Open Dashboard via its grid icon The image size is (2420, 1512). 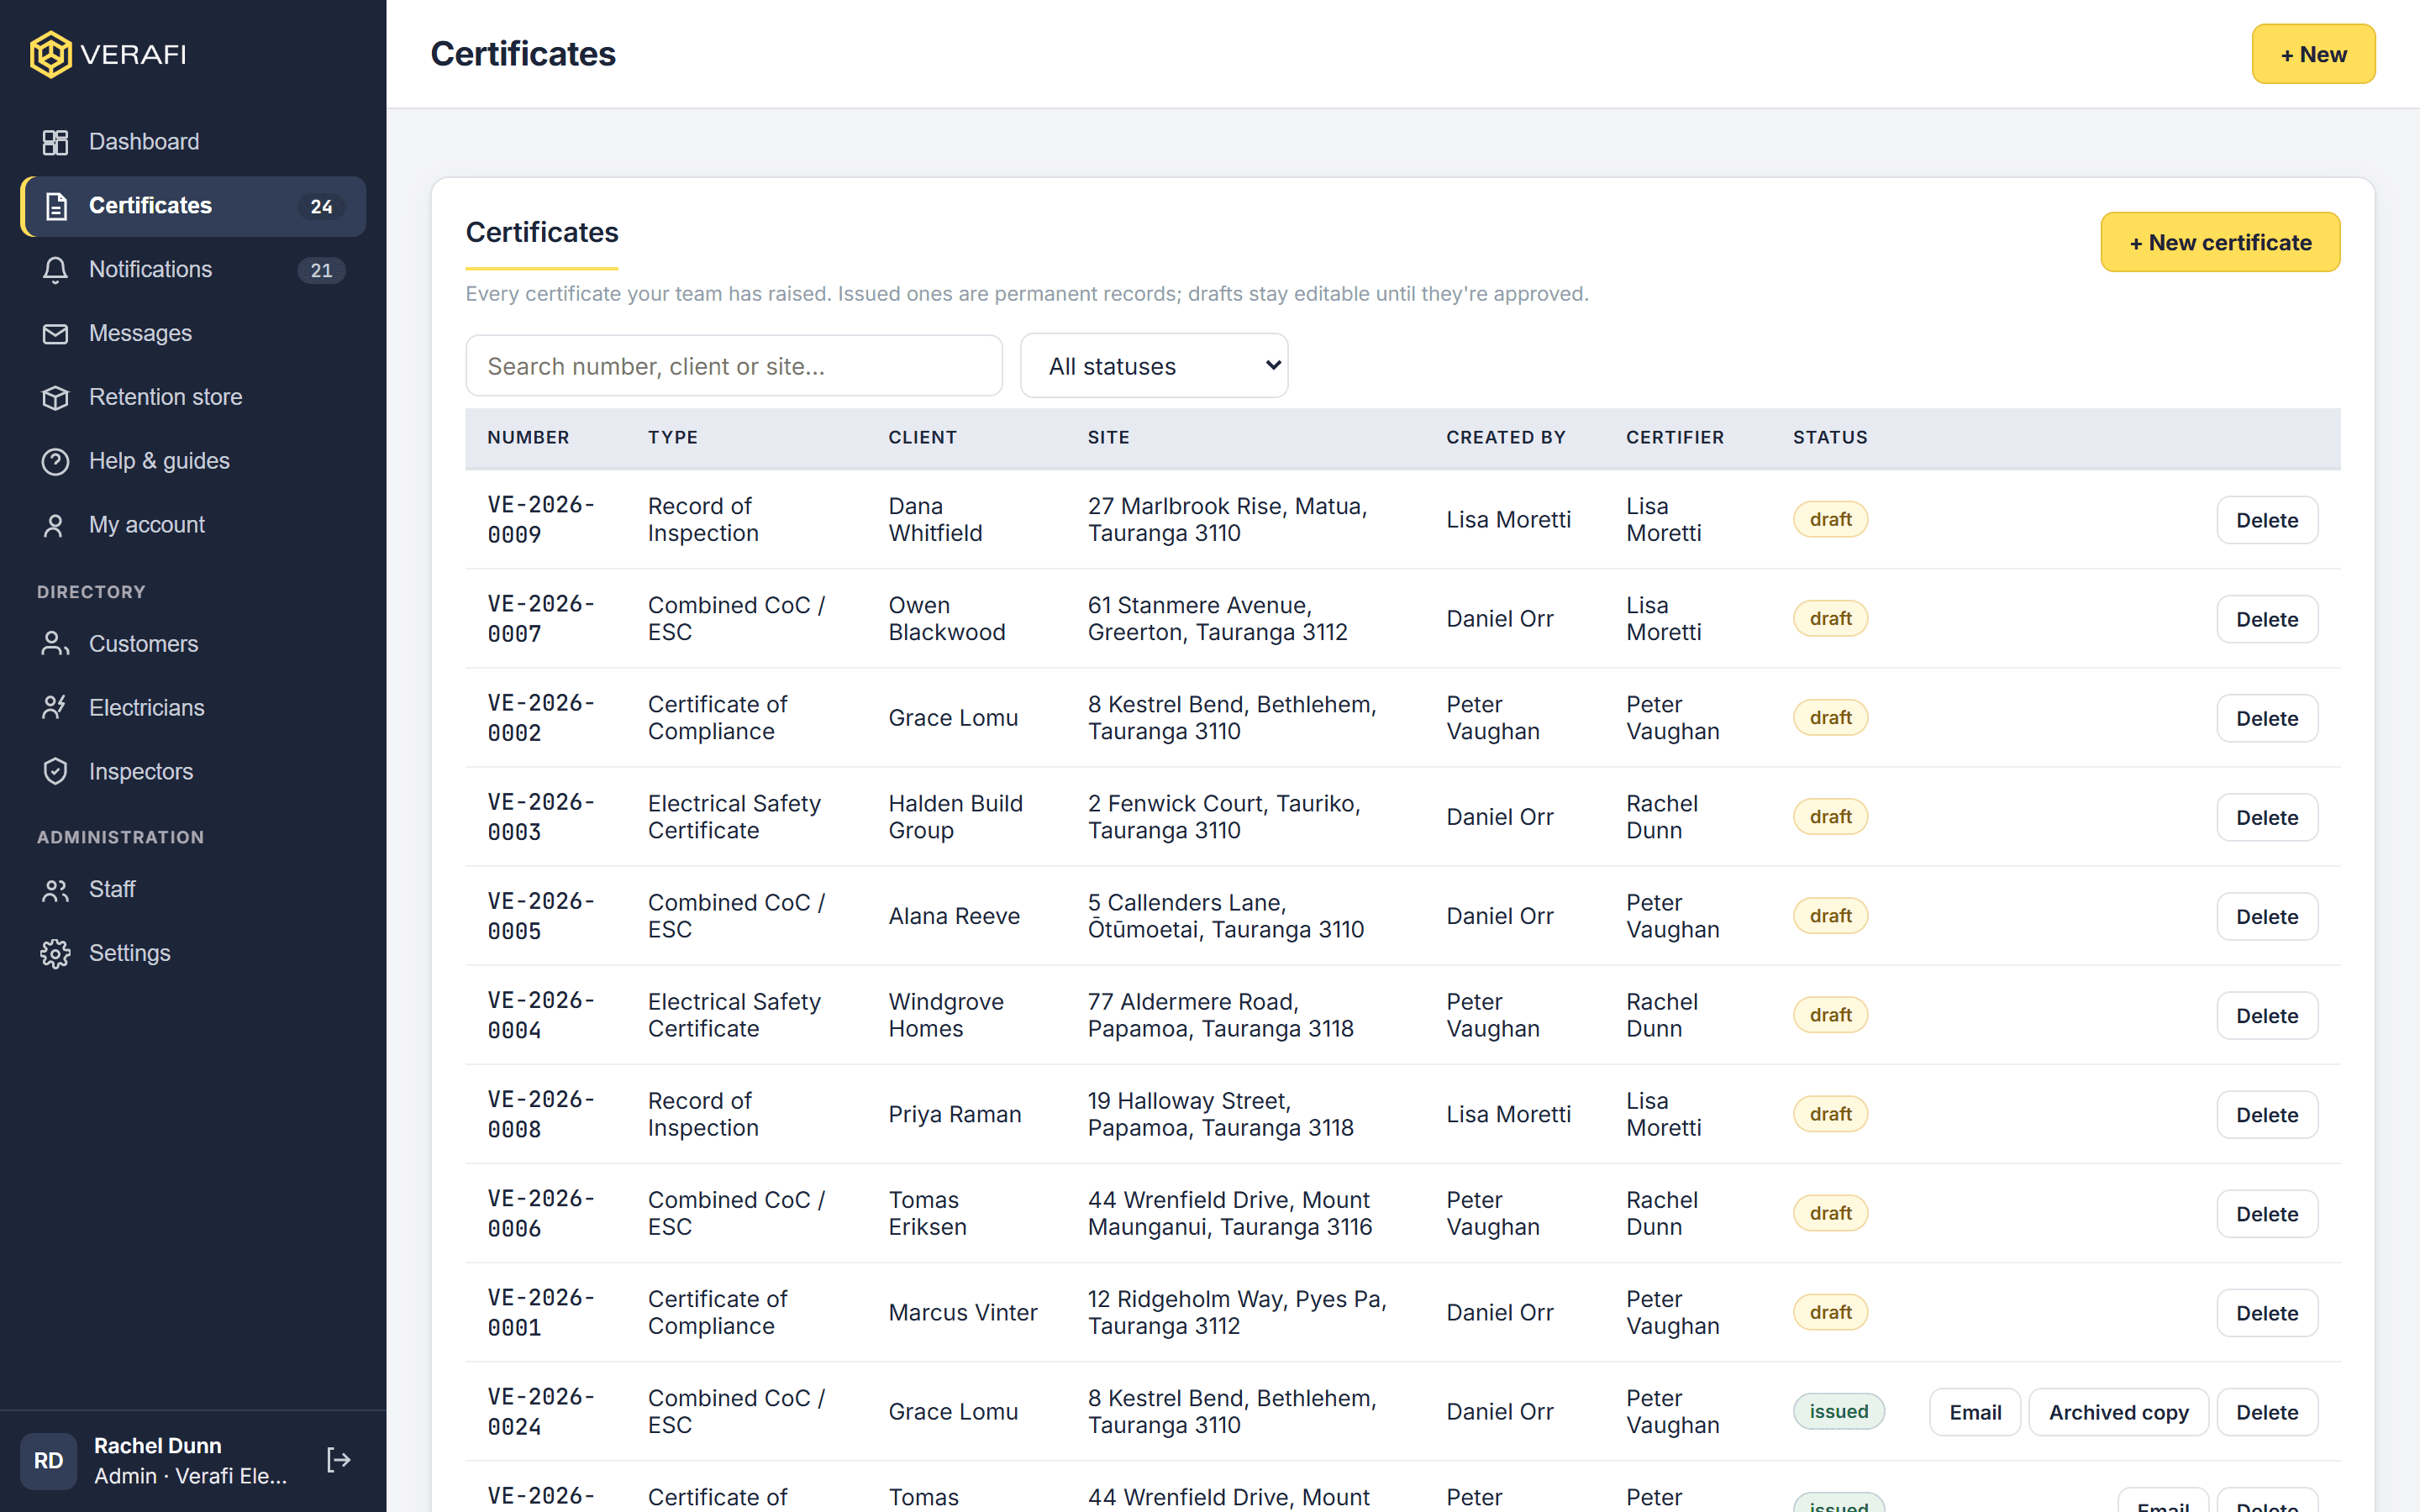55,142
